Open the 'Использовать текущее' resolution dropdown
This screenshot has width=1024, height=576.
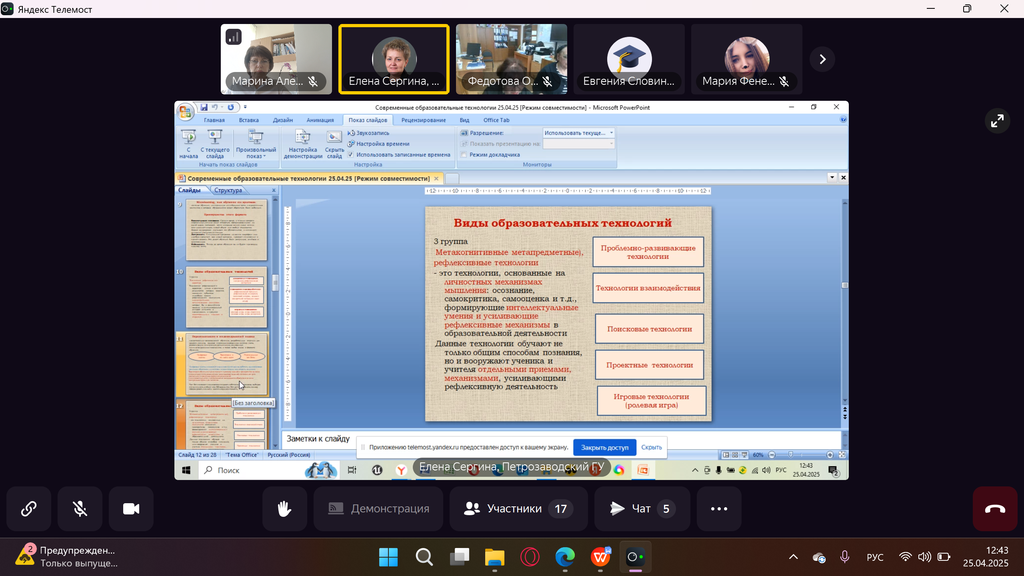coord(579,132)
